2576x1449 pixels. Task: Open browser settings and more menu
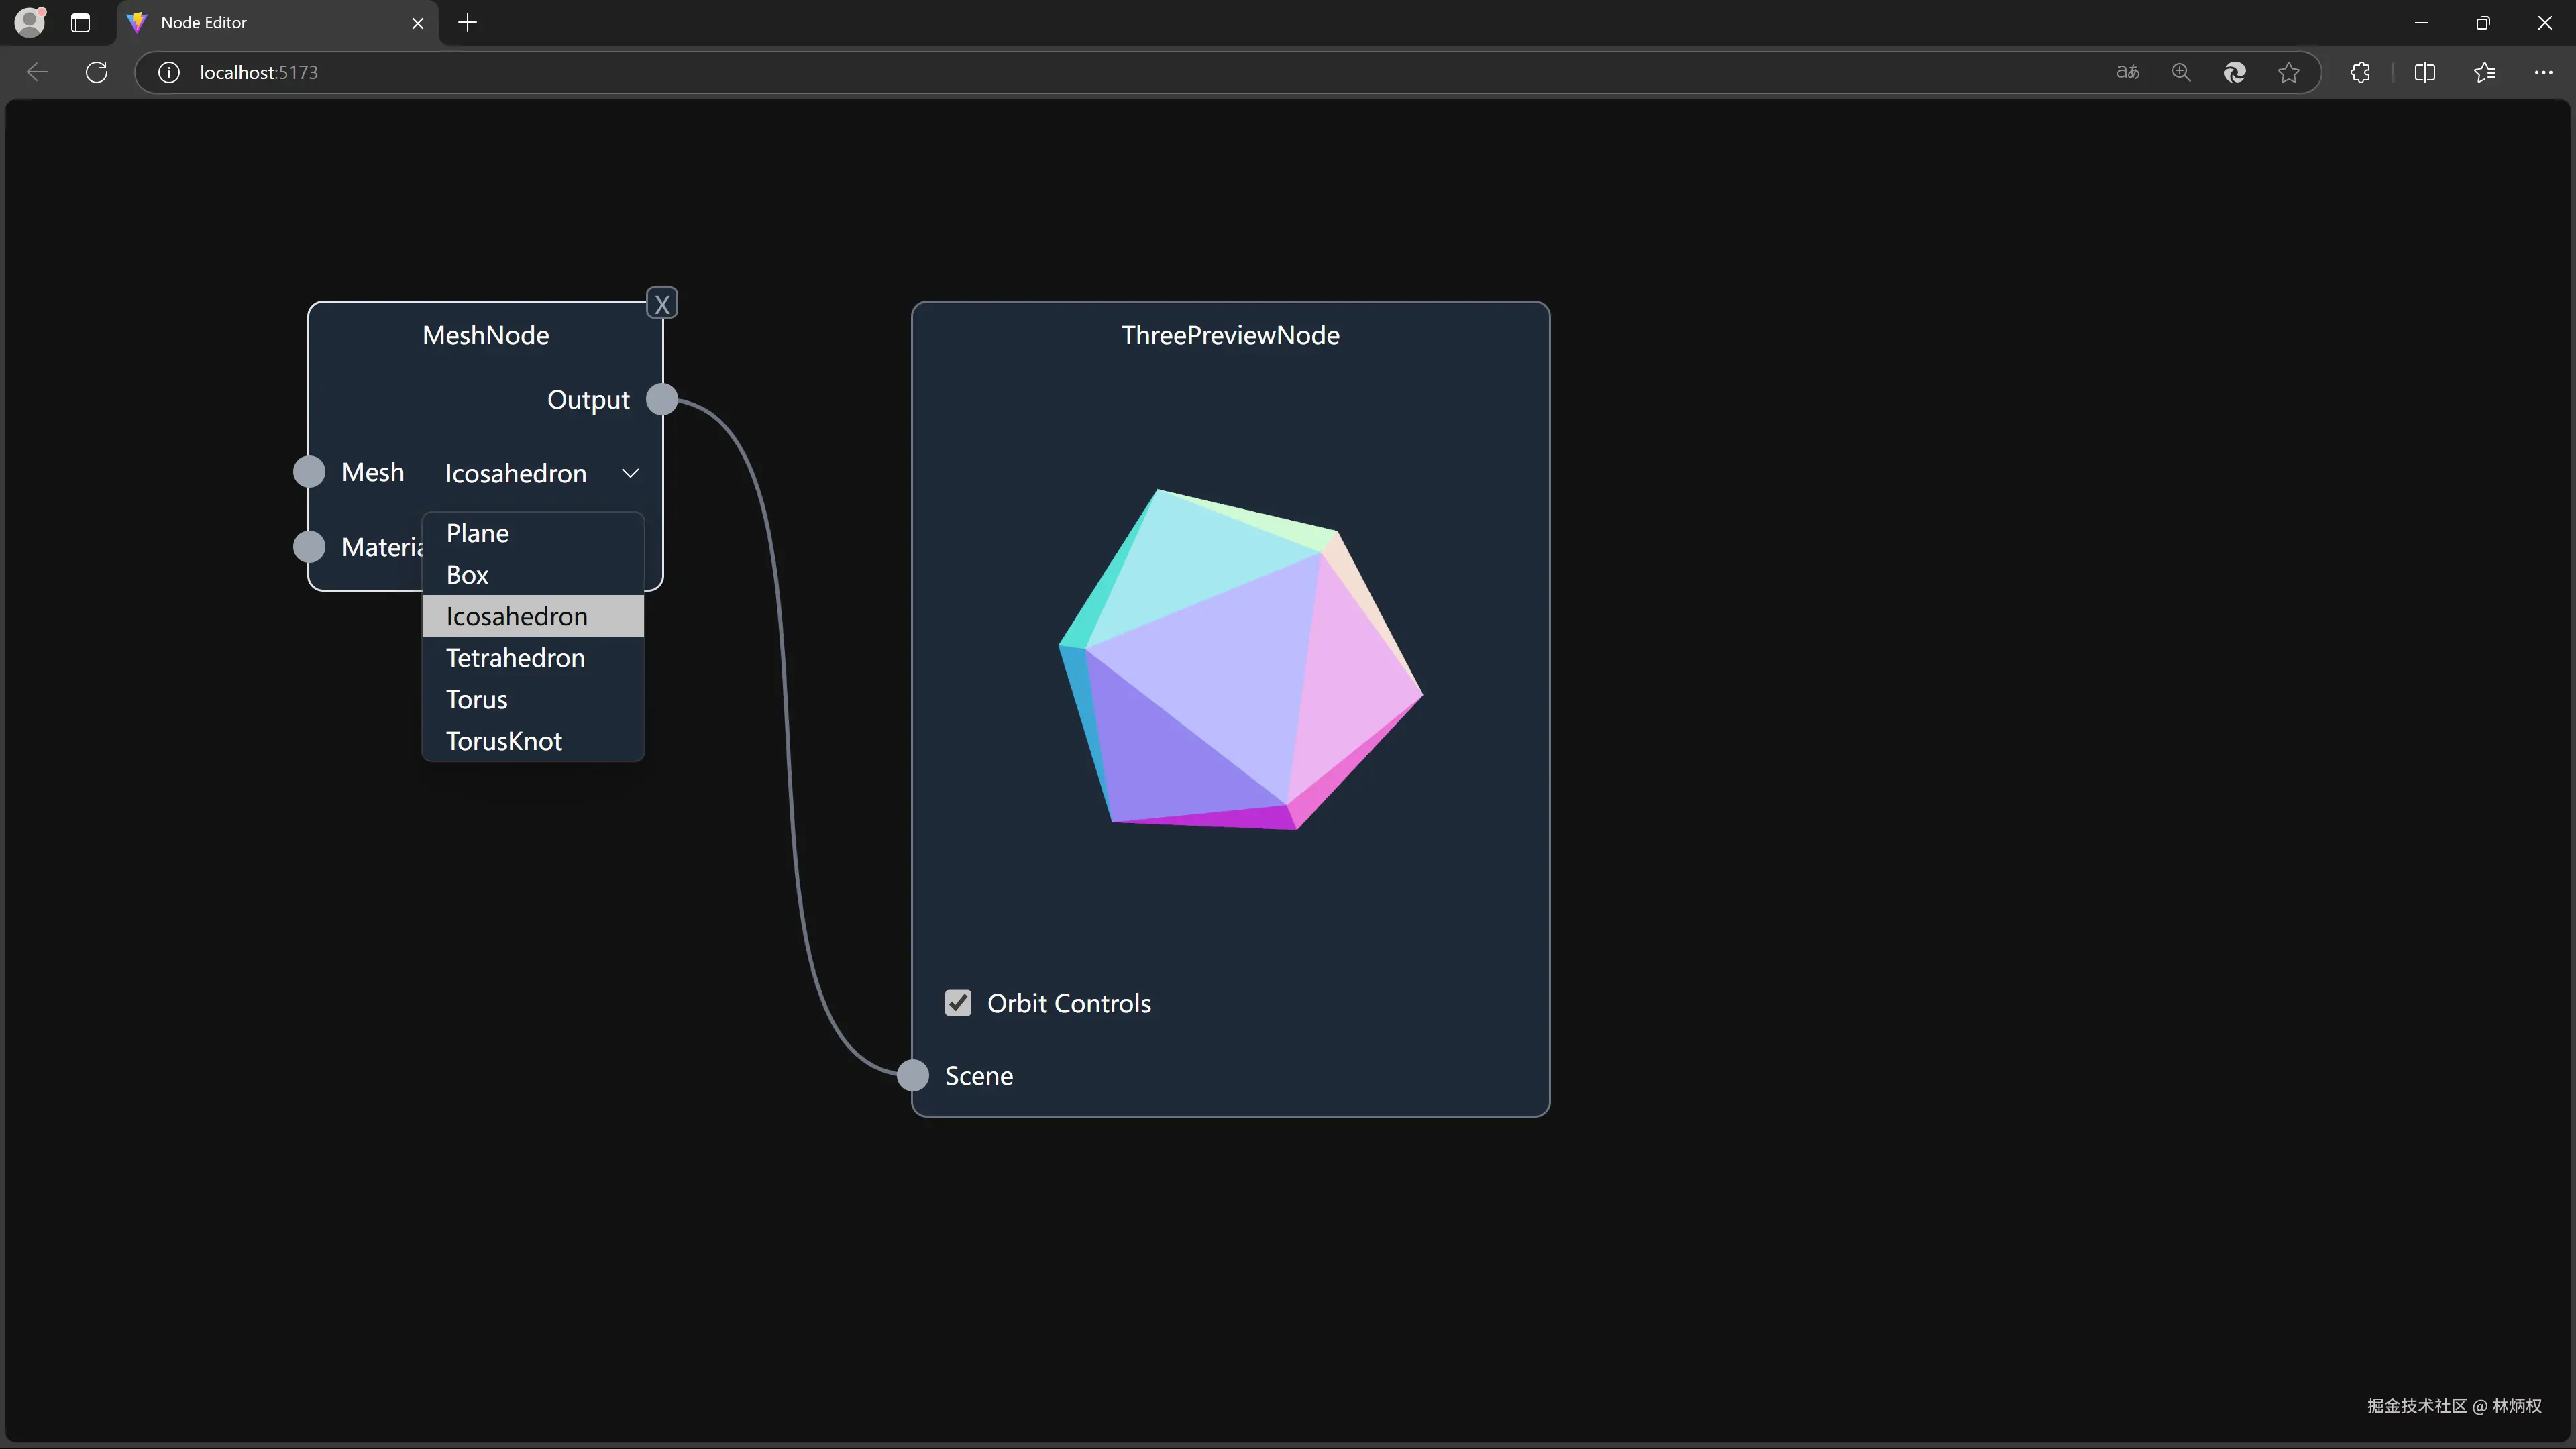pos(2543,72)
